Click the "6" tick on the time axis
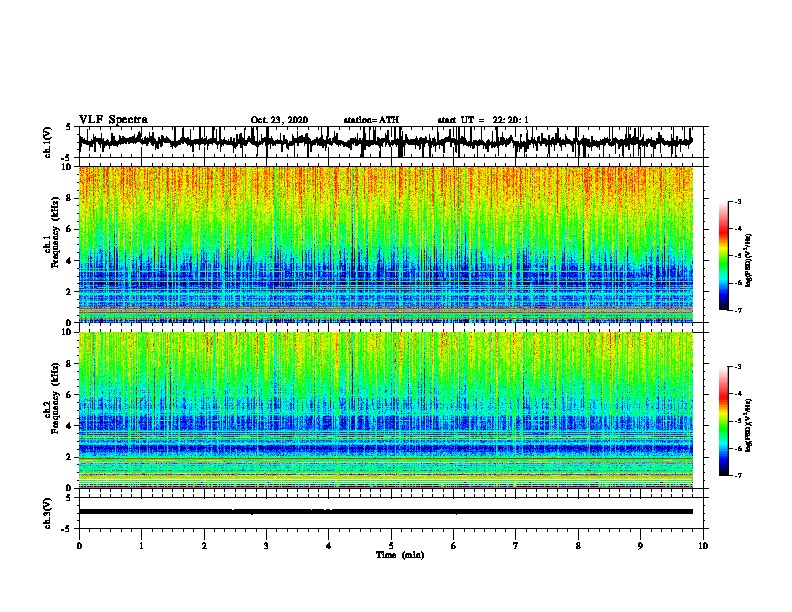This screenshot has height=612, width=792. pyautogui.click(x=454, y=546)
